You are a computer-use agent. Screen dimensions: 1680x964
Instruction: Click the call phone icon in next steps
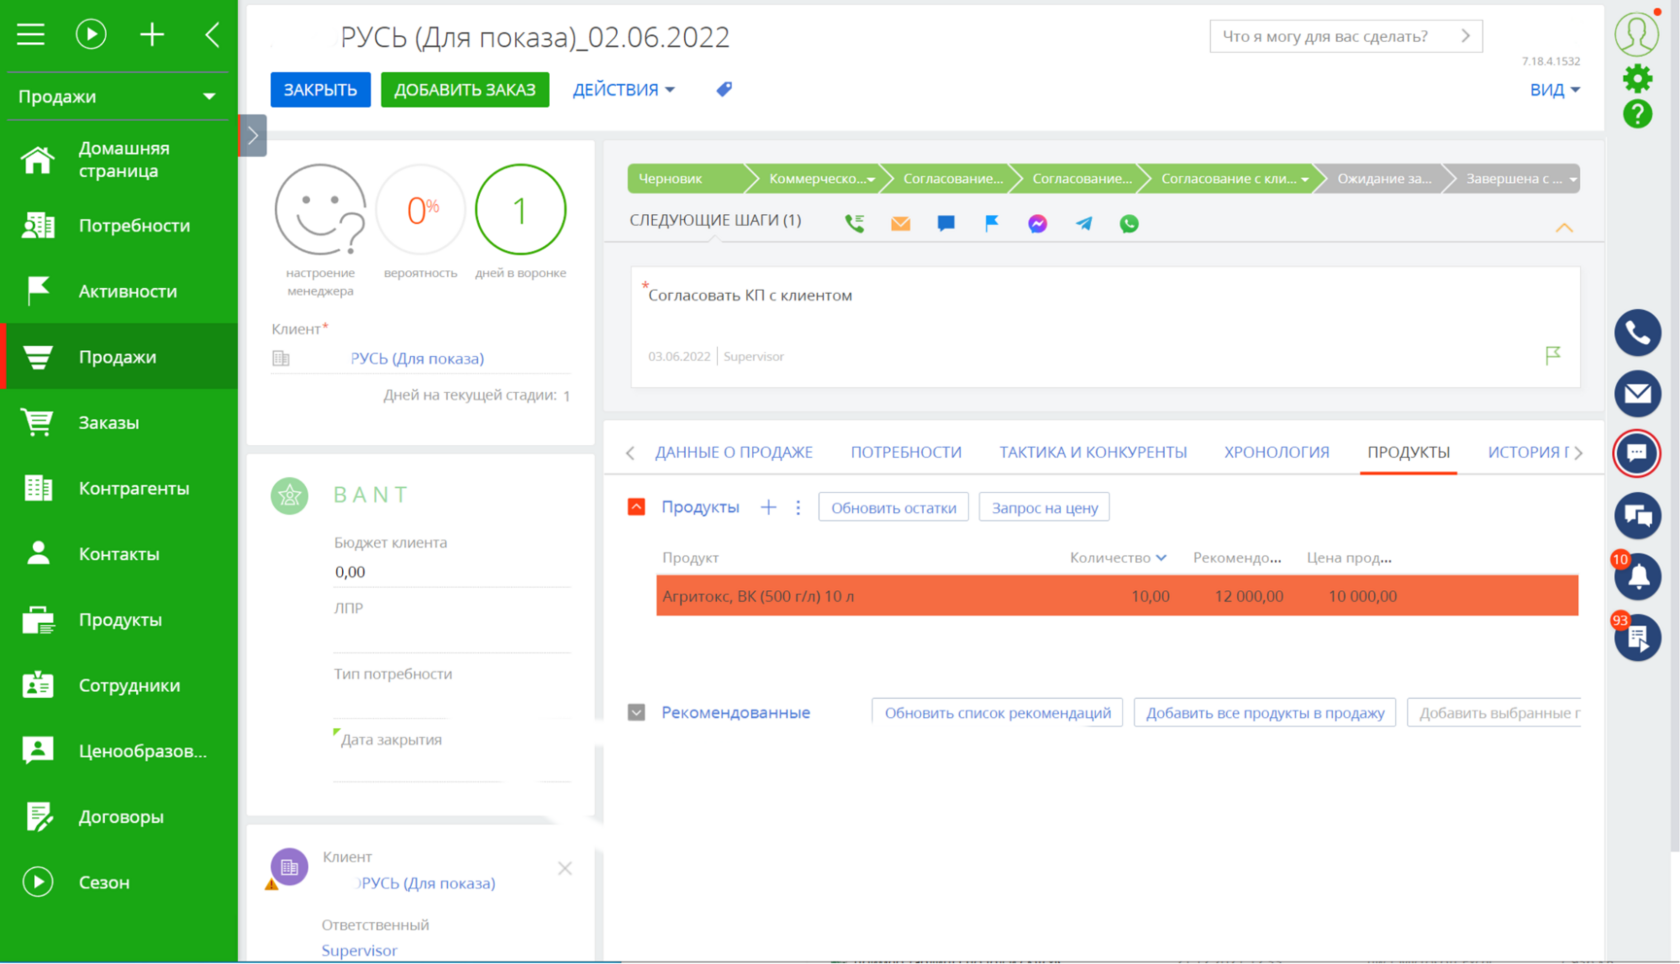(x=854, y=223)
